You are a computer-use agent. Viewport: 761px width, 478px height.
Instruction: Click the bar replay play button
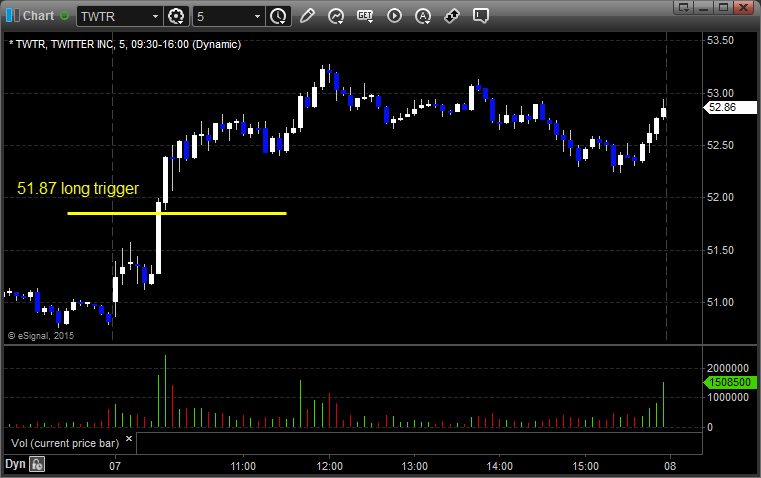click(394, 16)
